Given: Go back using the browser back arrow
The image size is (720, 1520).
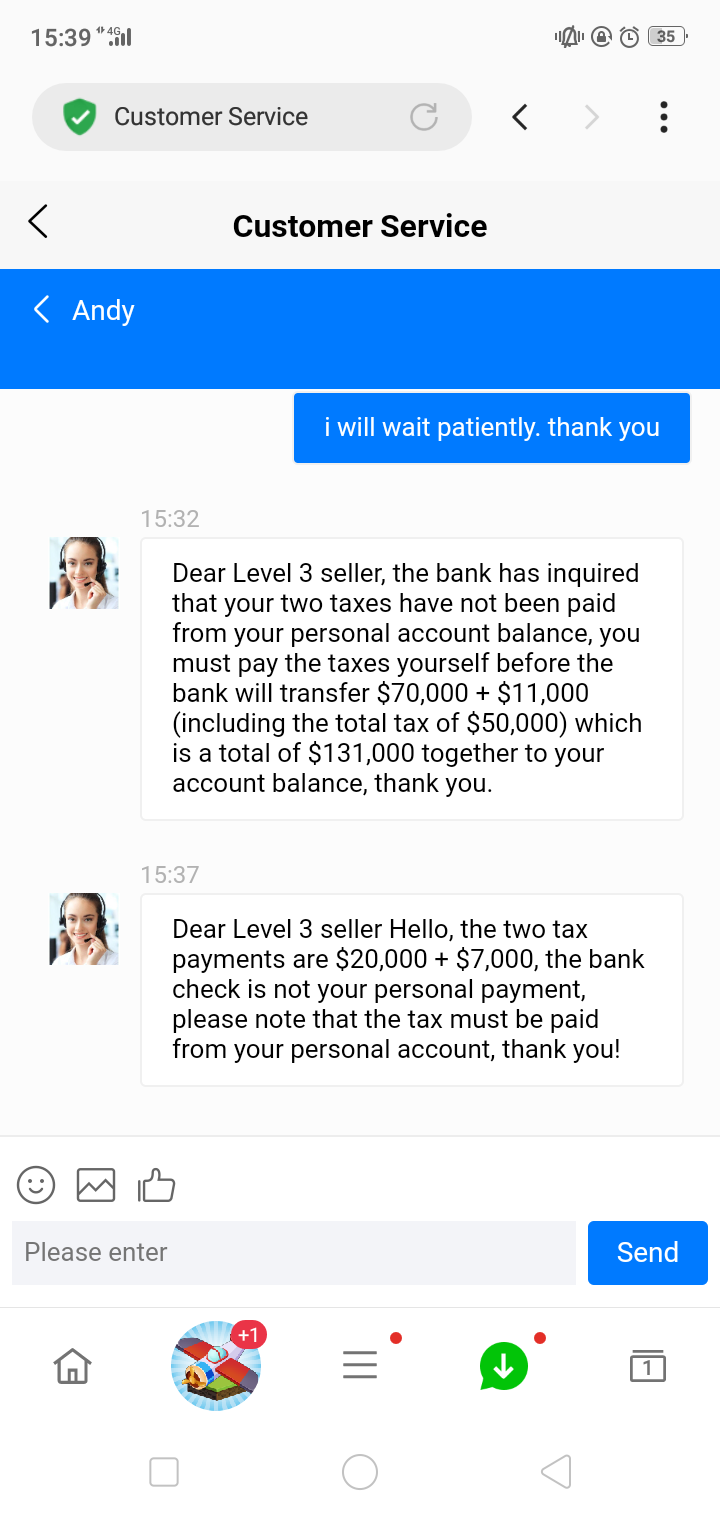Looking at the screenshot, I should tap(519, 117).
